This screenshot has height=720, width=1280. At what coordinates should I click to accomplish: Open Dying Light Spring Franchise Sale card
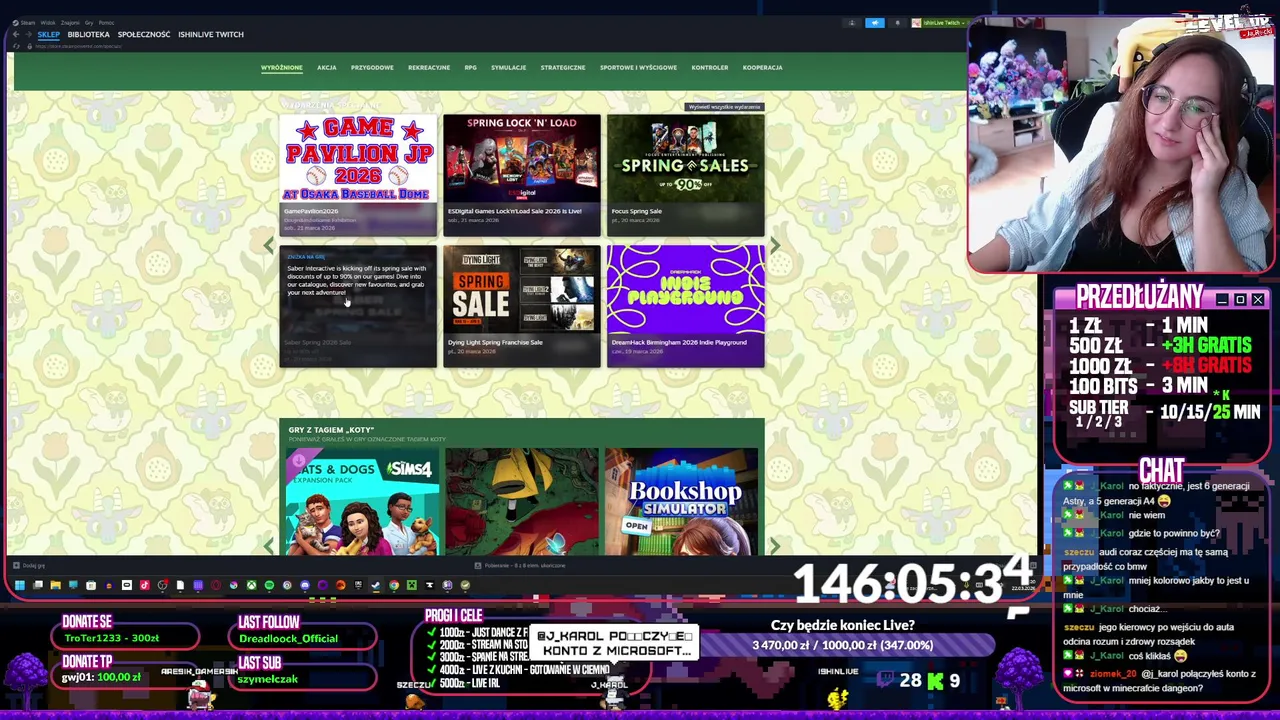click(522, 306)
